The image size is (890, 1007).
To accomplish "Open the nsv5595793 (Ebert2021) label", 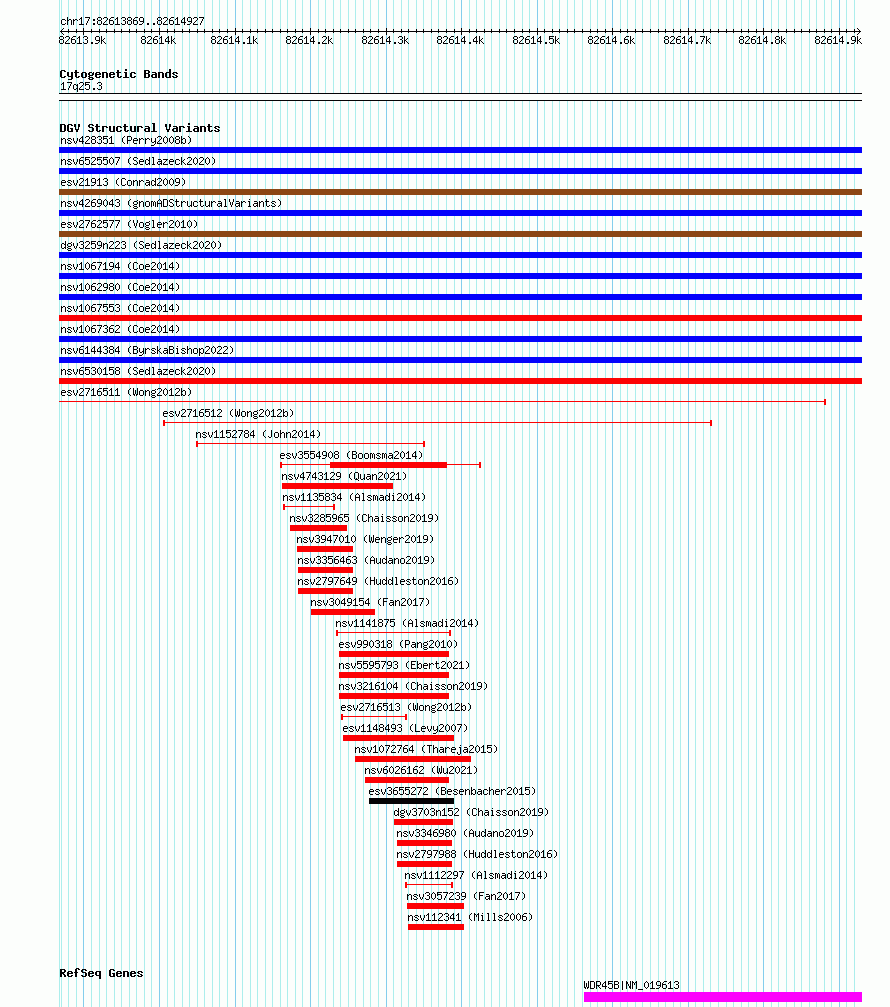I will 404,665.
